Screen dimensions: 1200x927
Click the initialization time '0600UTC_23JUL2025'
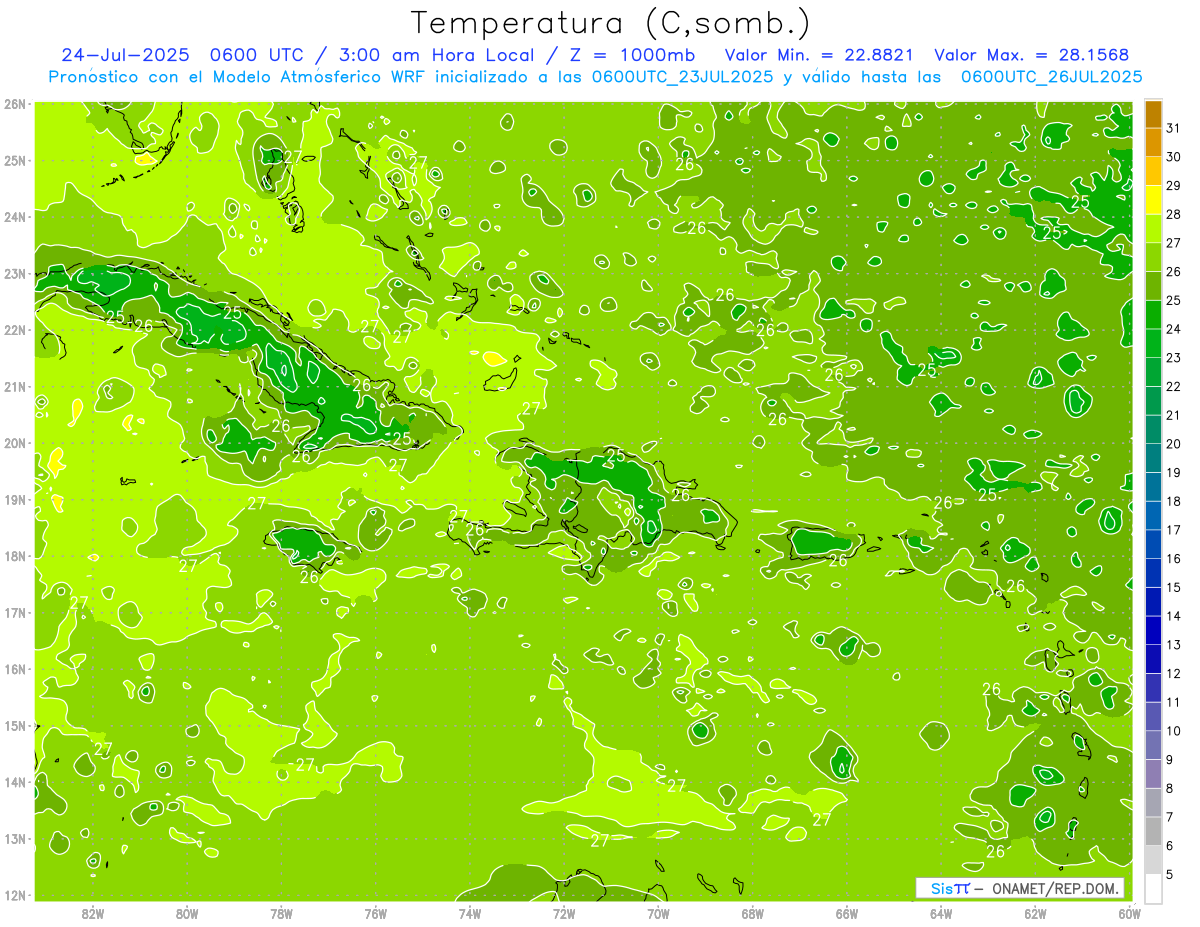point(682,76)
